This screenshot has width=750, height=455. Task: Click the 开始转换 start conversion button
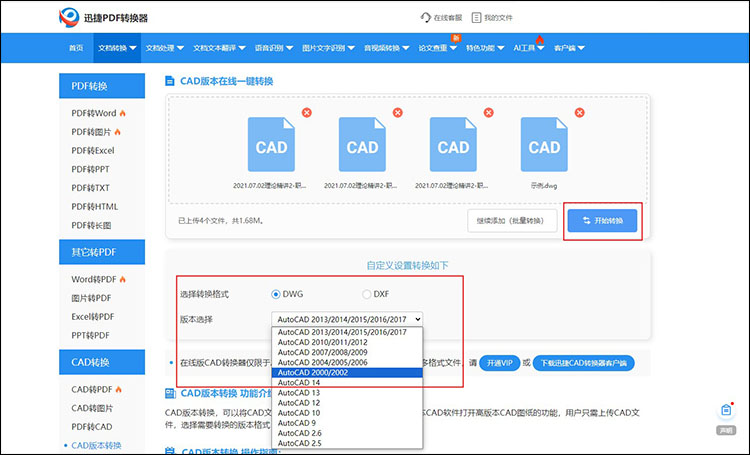pyautogui.click(x=602, y=221)
